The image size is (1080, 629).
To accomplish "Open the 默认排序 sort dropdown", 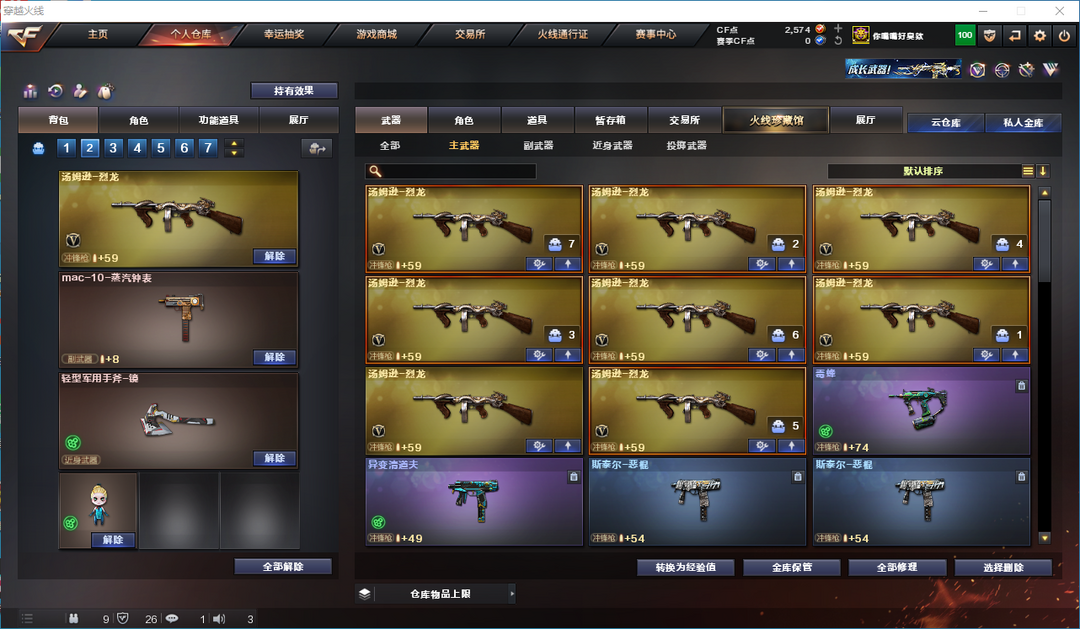I will pyautogui.click(x=924, y=171).
